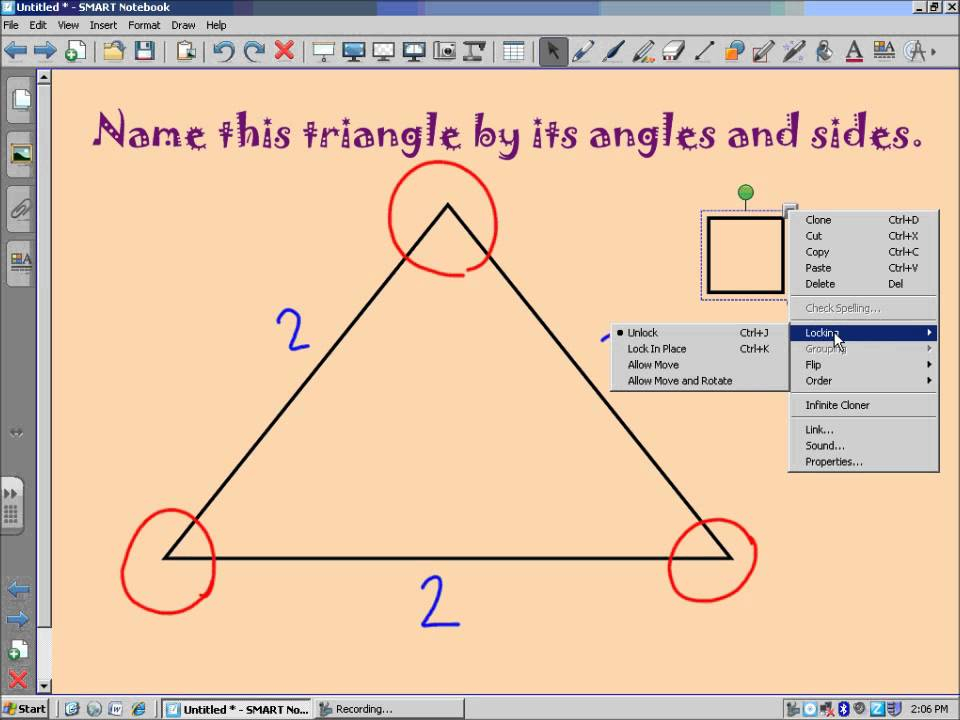The image size is (960, 720).
Task: Switch to Full Screen view icon
Action: click(354, 51)
